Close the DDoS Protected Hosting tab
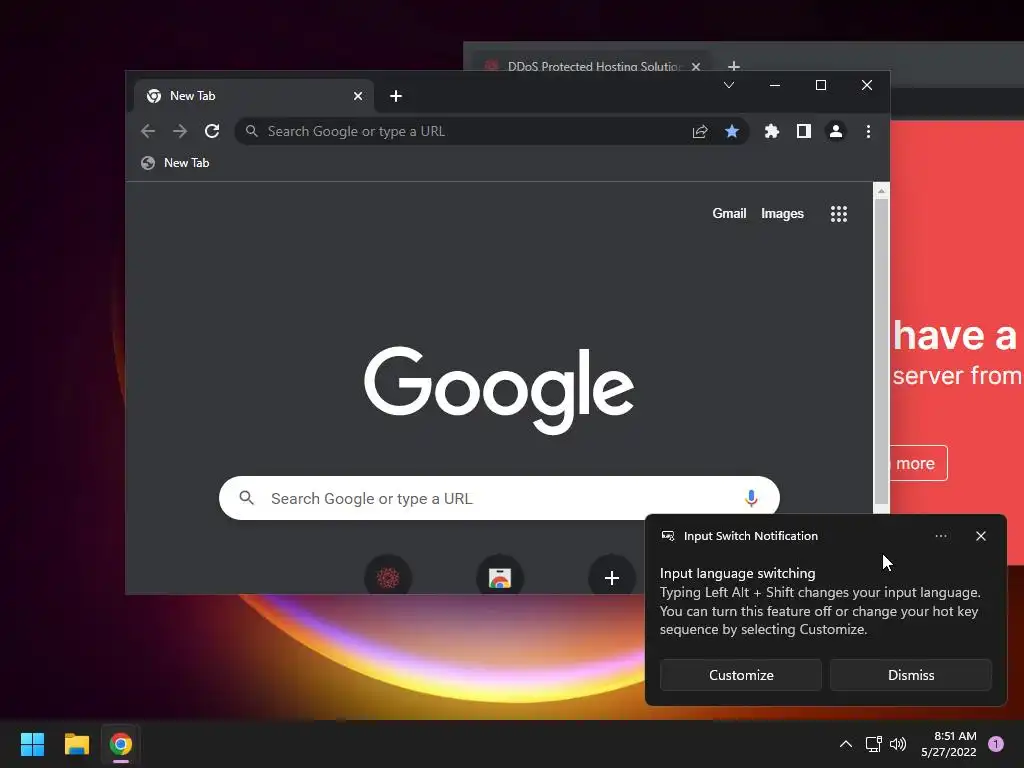Viewport: 1024px width, 768px height. tap(696, 67)
